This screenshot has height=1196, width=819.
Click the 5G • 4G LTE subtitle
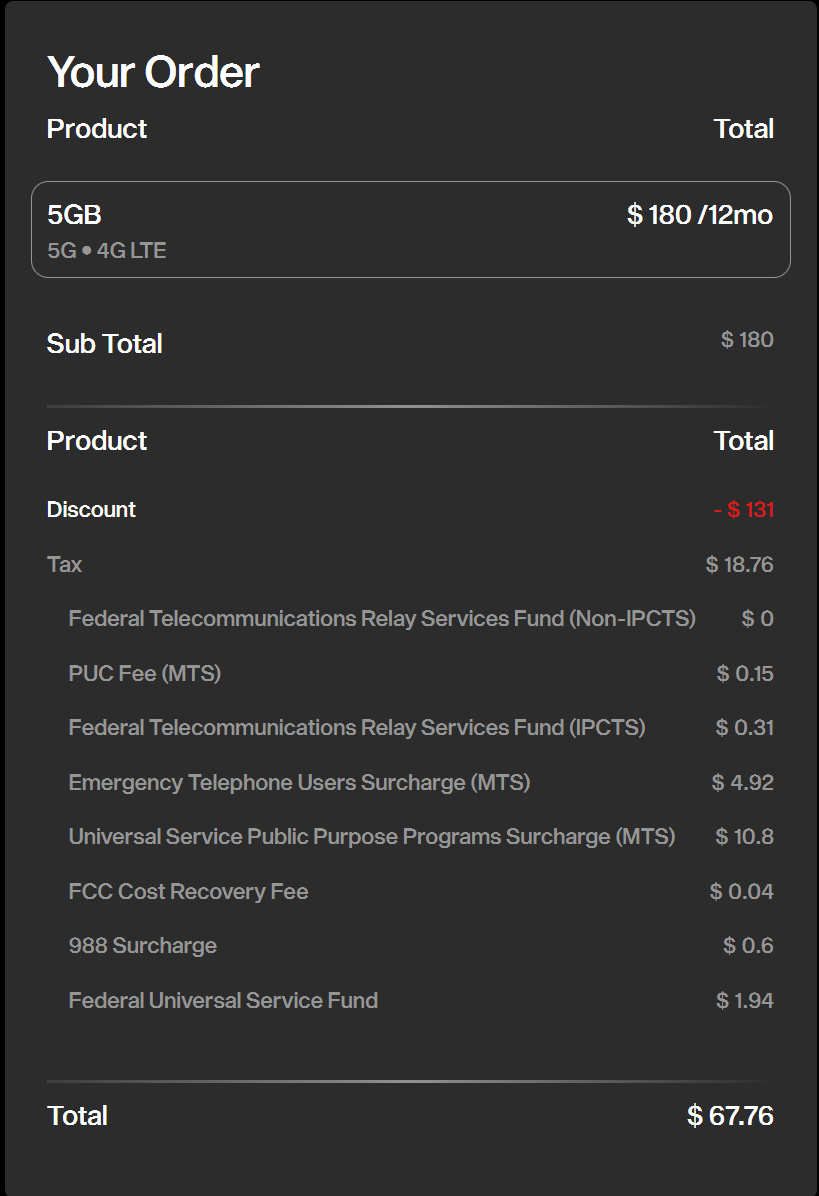[106, 251]
